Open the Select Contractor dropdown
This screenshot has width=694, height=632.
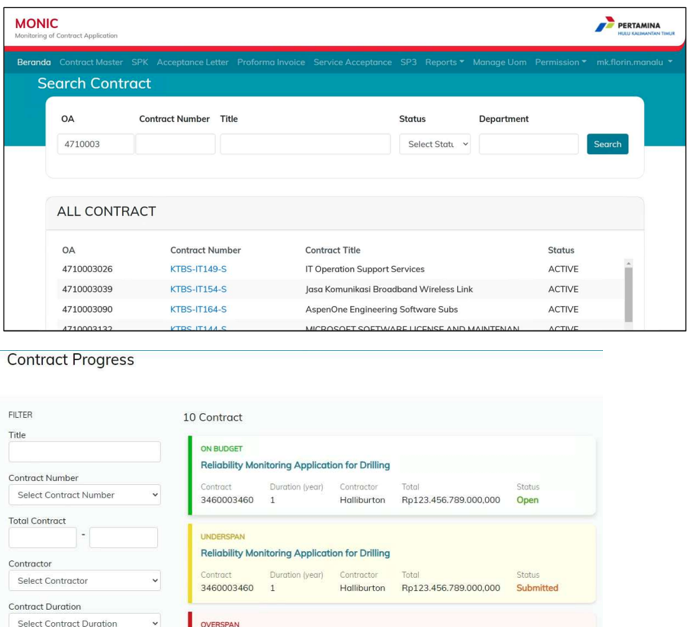click(x=84, y=581)
